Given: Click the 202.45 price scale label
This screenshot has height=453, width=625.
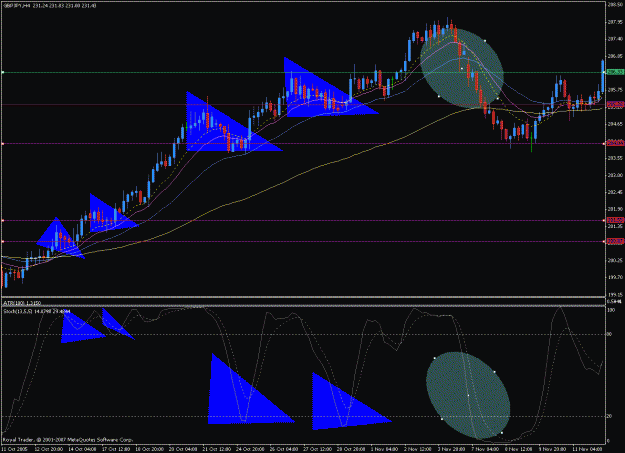Looking at the screenshot, I should click(615, 192).
